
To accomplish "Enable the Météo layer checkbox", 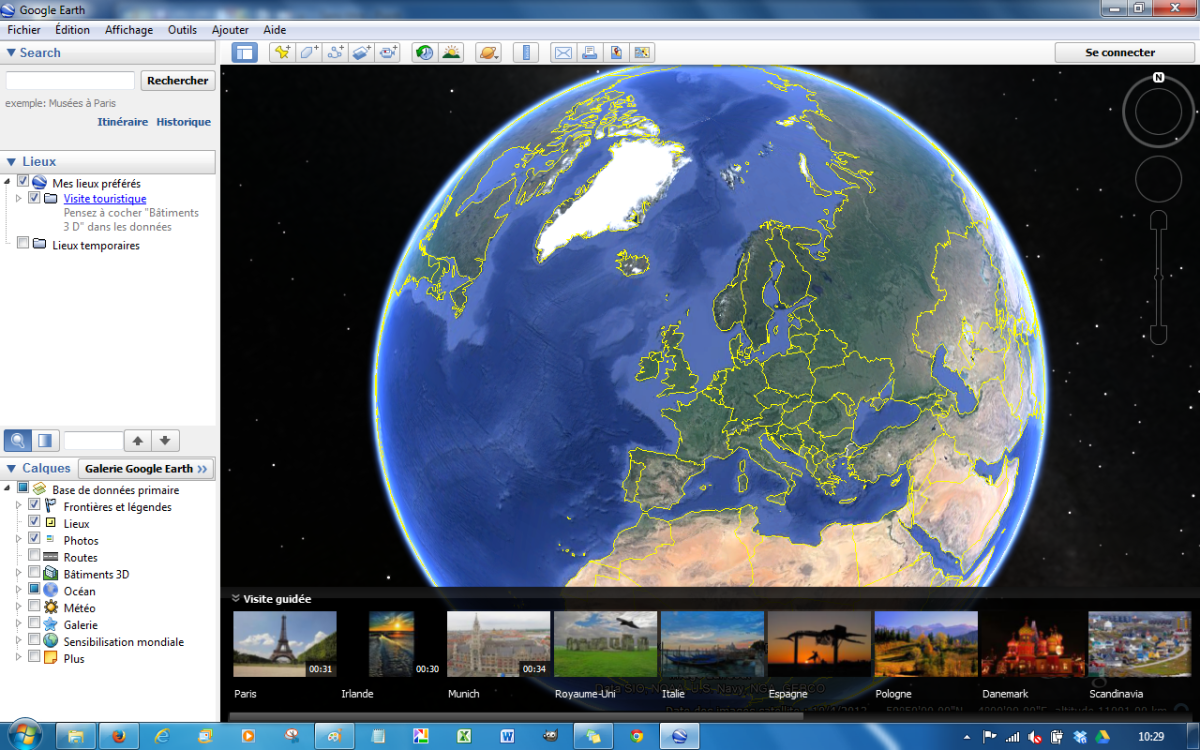I will (34, 607).
